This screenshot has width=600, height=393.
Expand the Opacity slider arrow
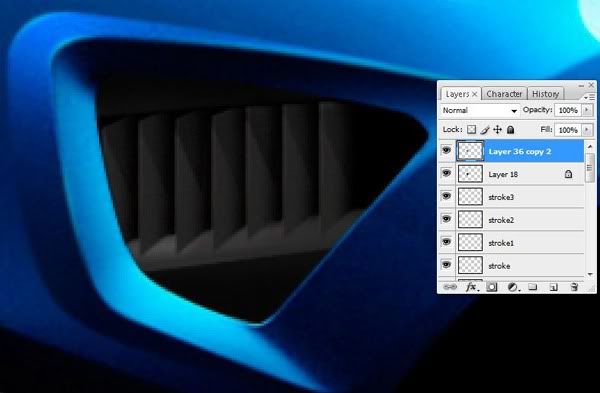pyautogui.click(x=587, y=110)
